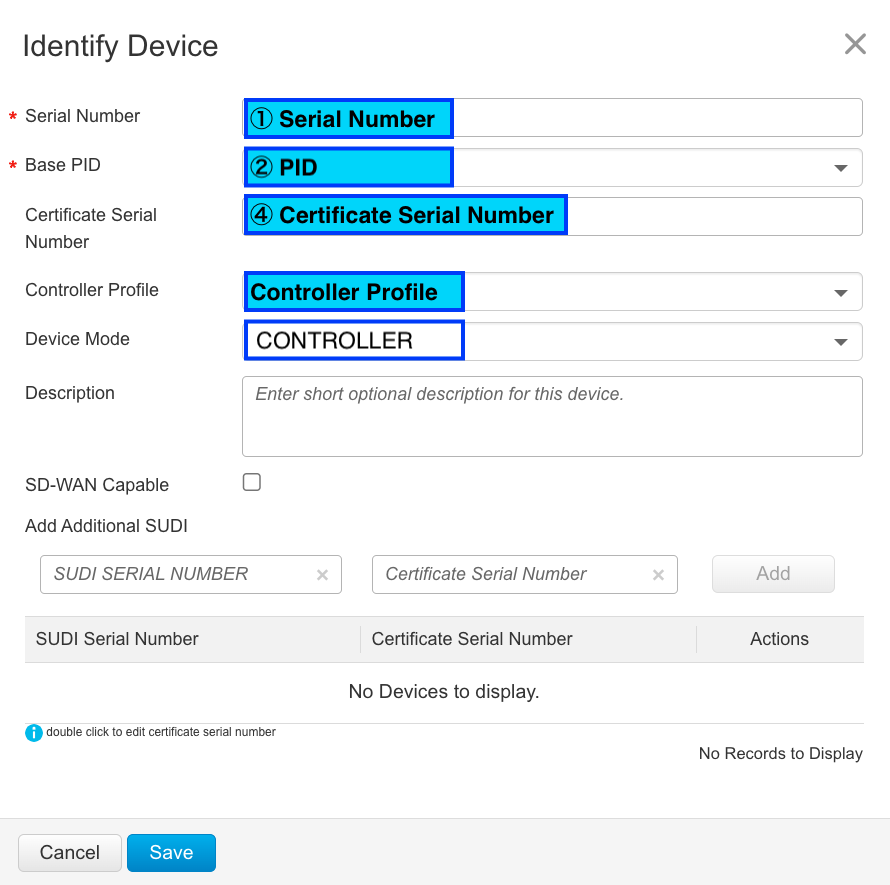
Task: Click the highlighted ① Serial Number callout
Action: pos(348,118)
